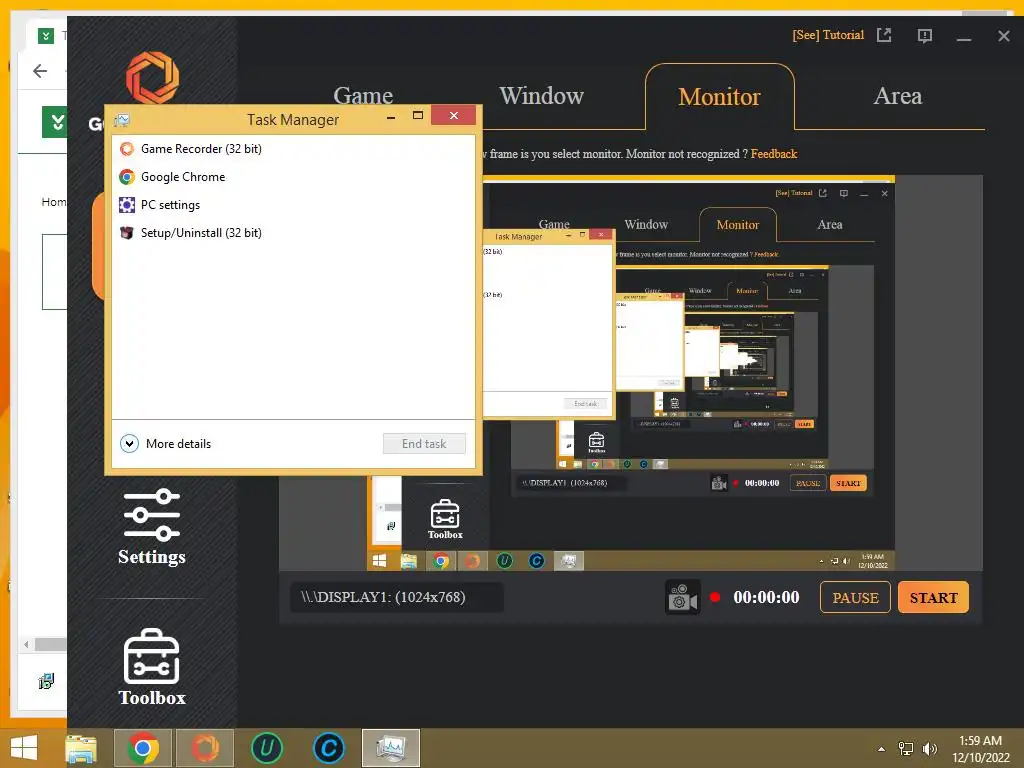Viewport: 1024px width, 768px height.
Task: Click the \\.\DISPLAY1: (1024x768) field
Action: point(396,598)
